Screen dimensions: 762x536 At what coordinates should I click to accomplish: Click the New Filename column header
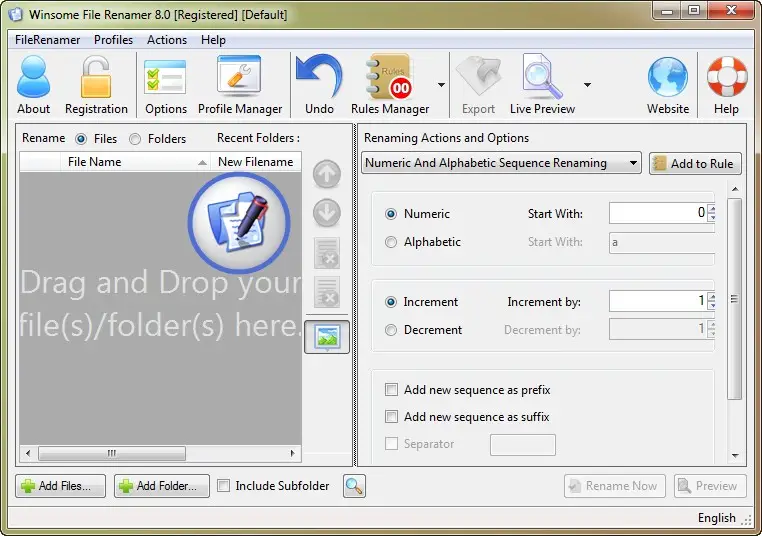tap(256, 162)
